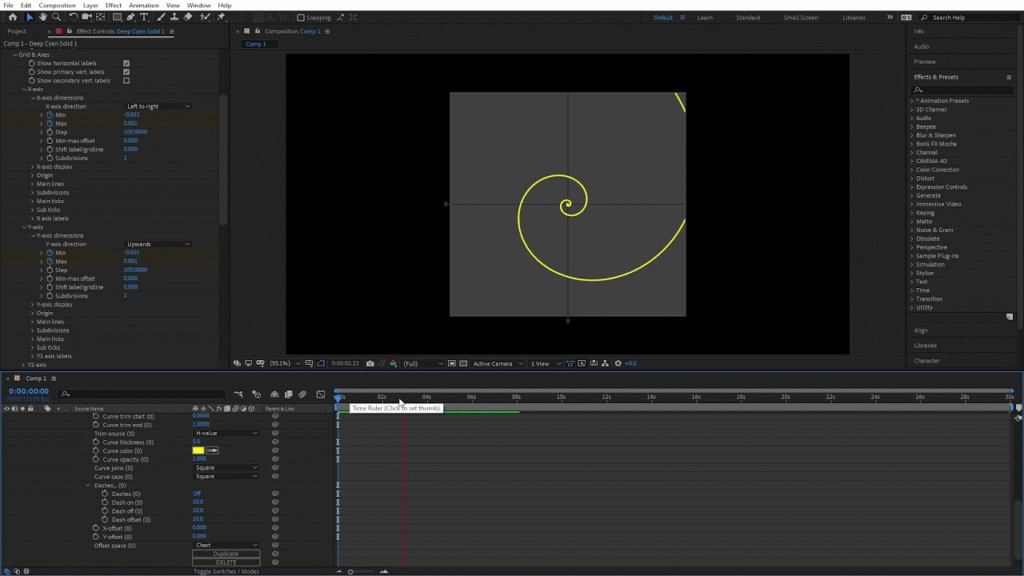Viewport: 1024px width, 576px height.
Task: Pick the Type text tool
Action: tap(145, 17)
